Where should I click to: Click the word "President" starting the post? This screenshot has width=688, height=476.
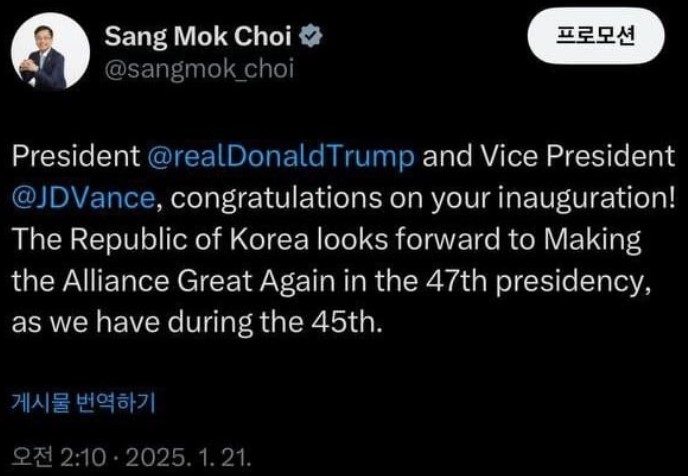(x=73, y=157)
